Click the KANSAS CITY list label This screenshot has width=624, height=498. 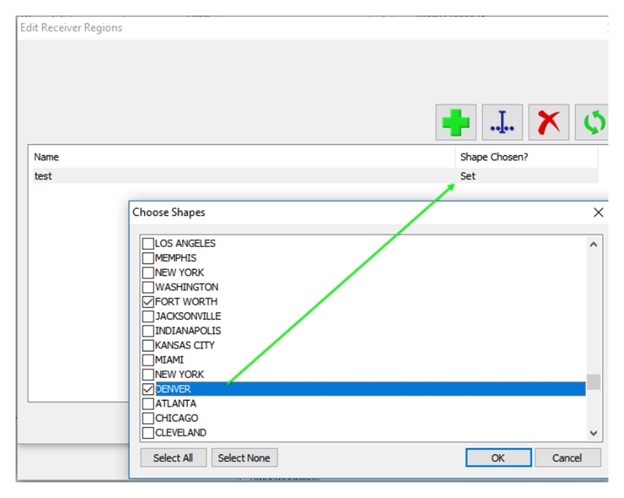point(185,345)
